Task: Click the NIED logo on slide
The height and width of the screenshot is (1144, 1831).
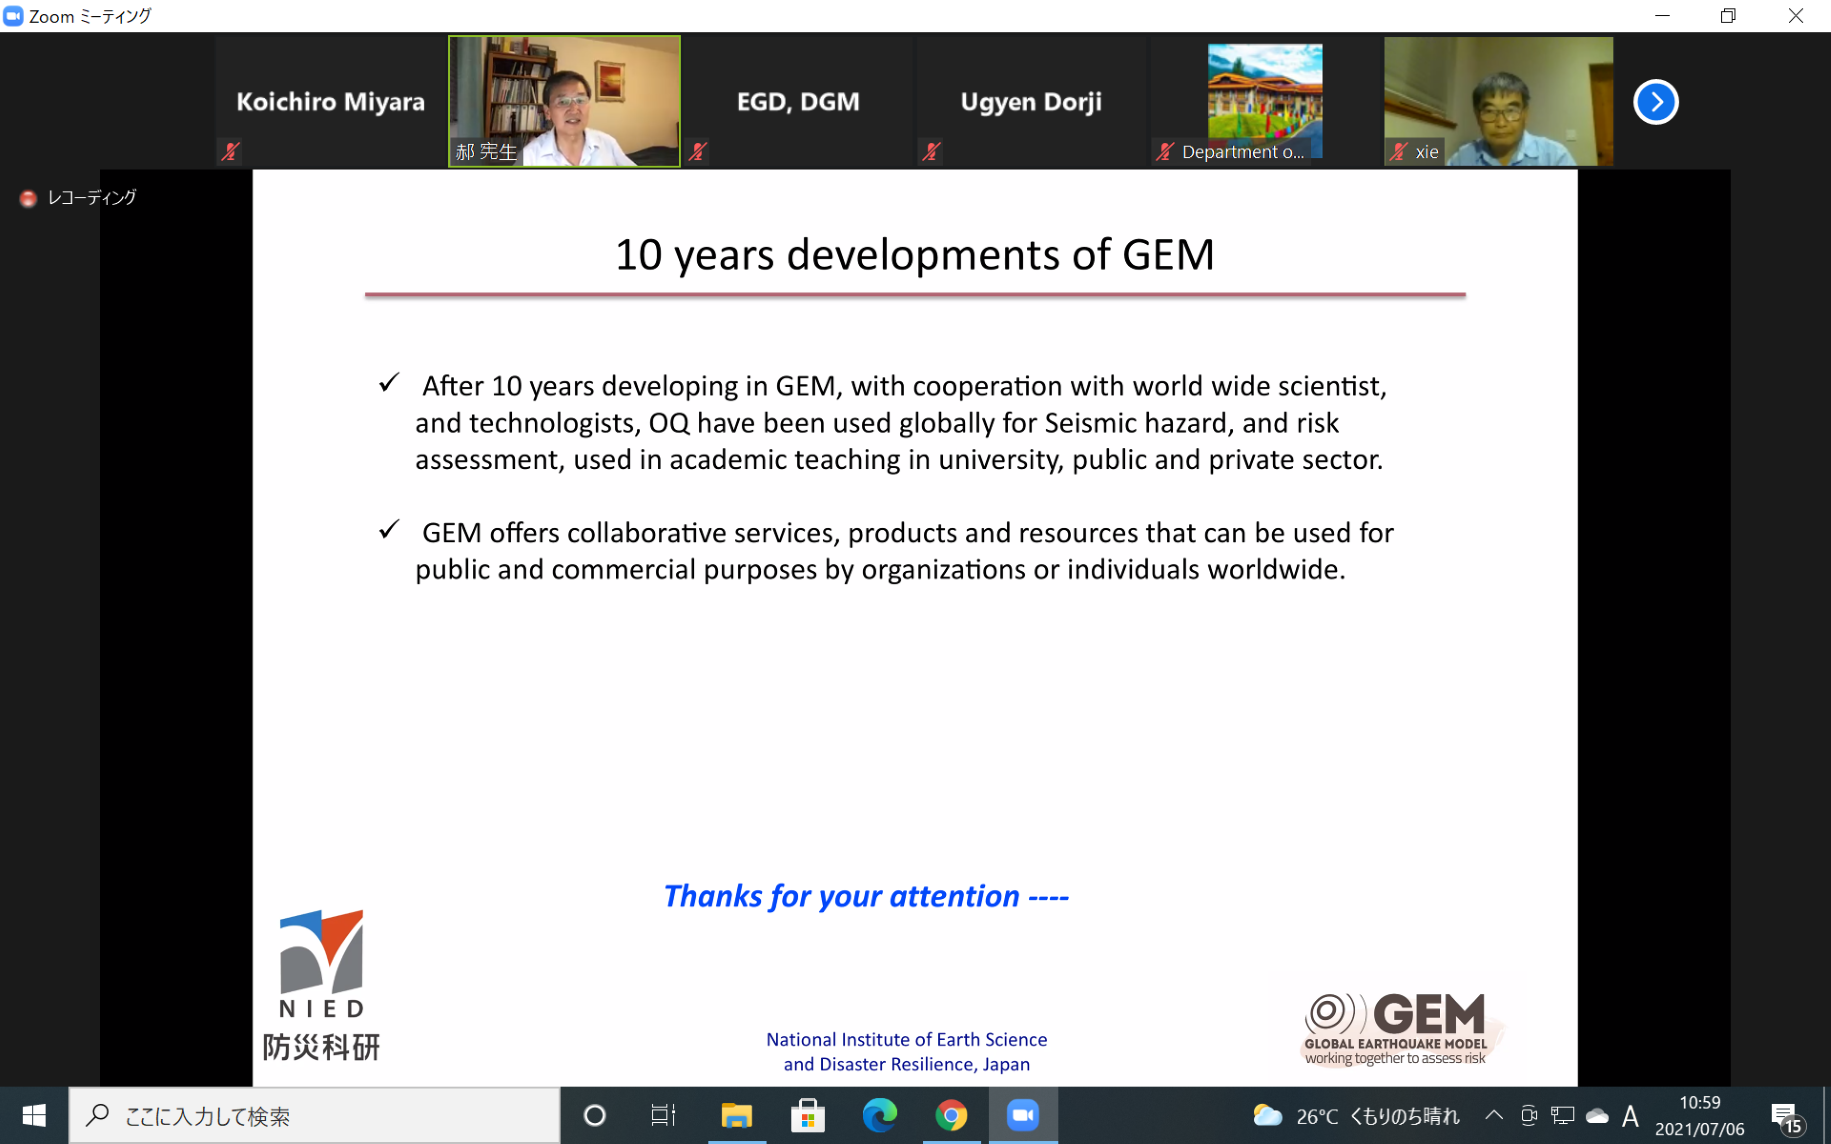Action: 321,985
